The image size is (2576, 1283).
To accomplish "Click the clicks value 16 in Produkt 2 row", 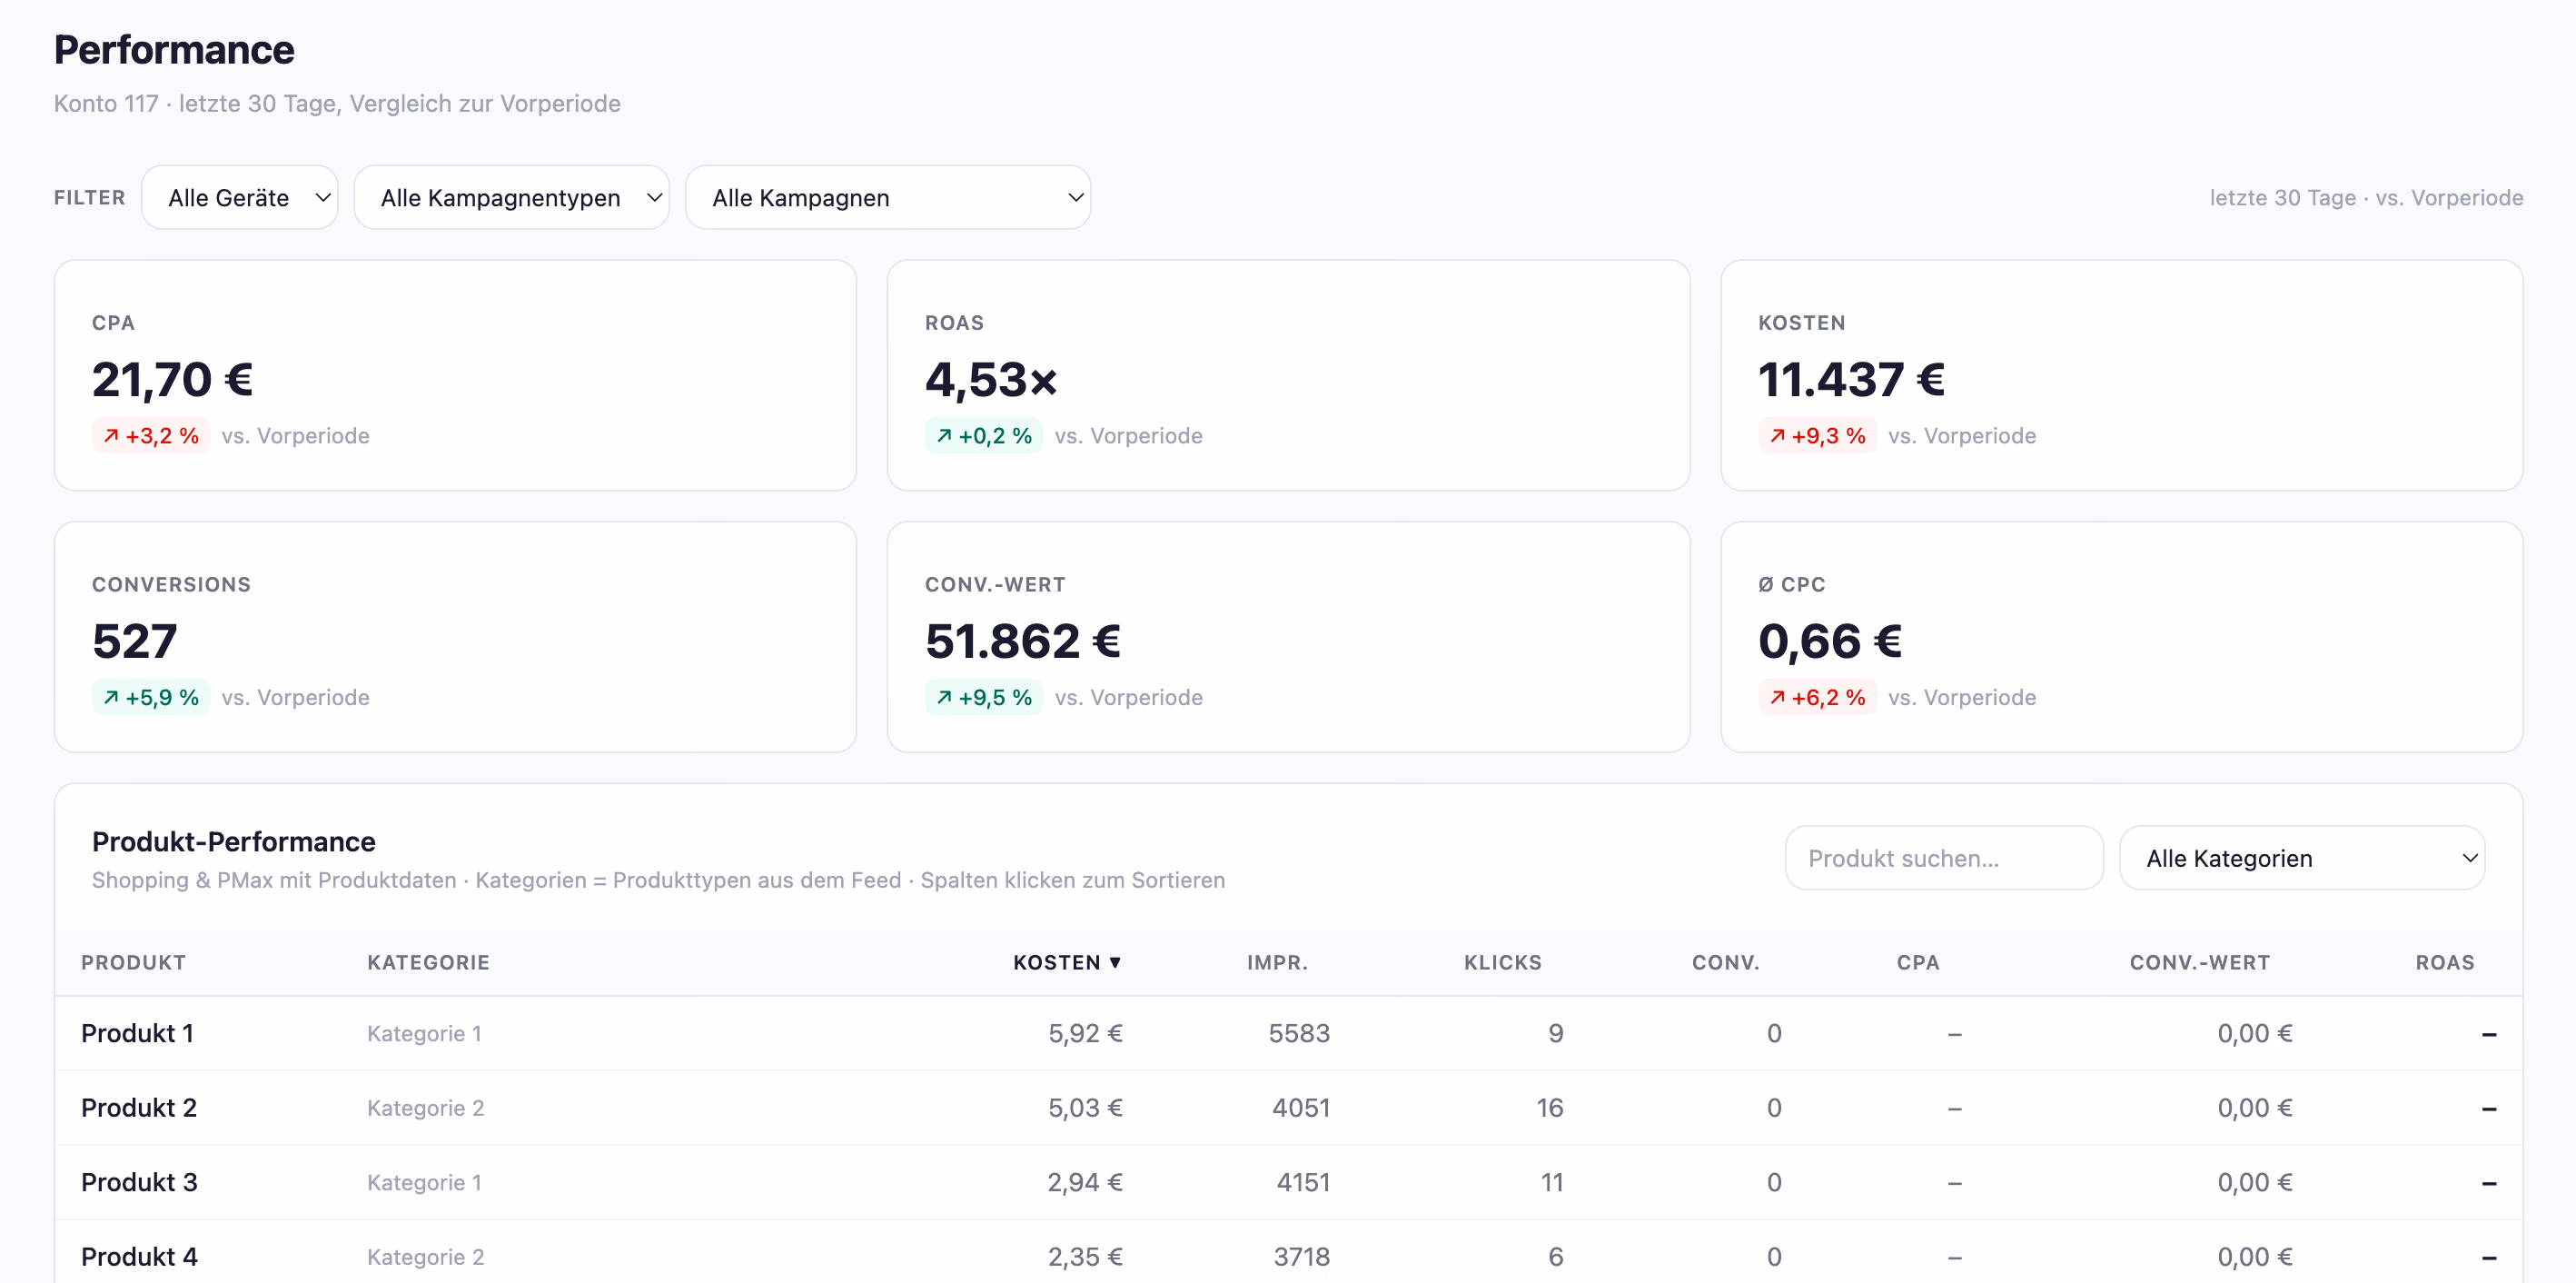I will click(1549, 1107).
